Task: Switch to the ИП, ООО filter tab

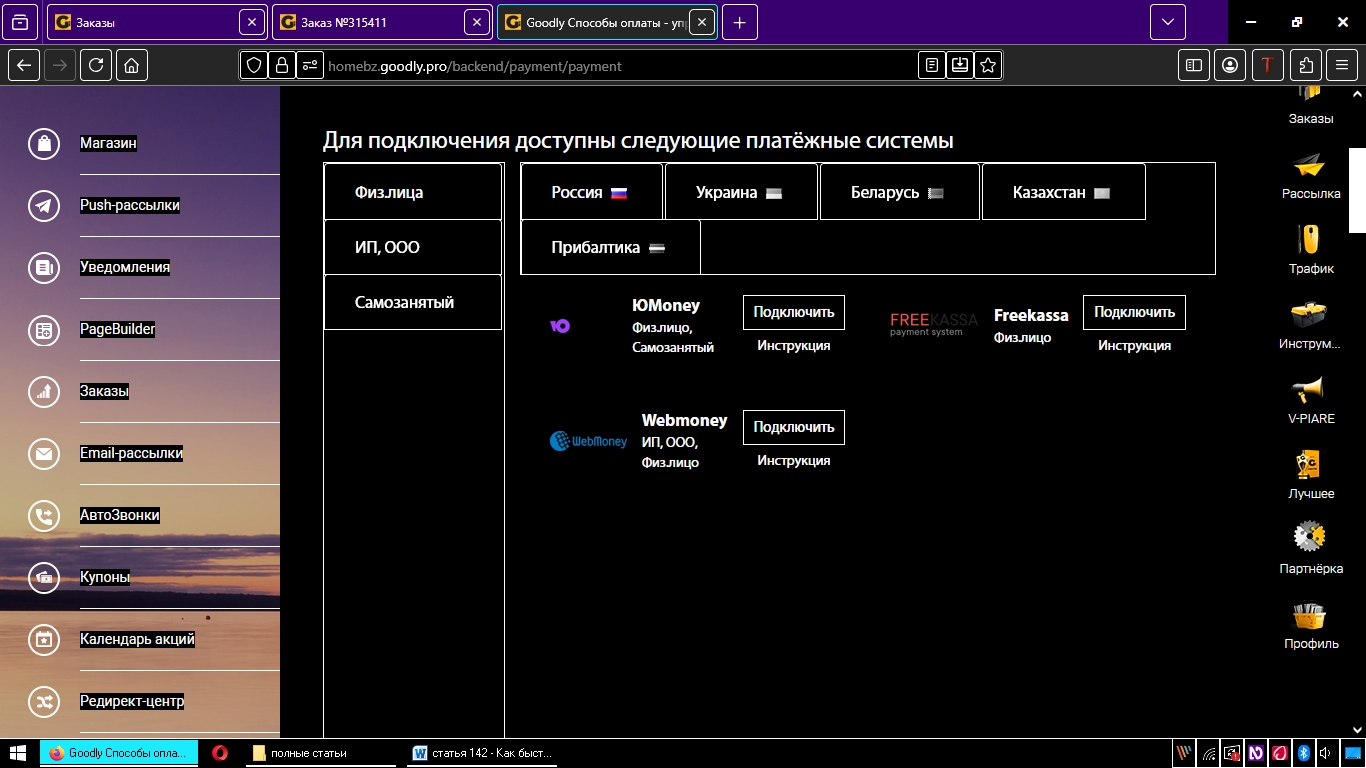Action: [412, 247]
